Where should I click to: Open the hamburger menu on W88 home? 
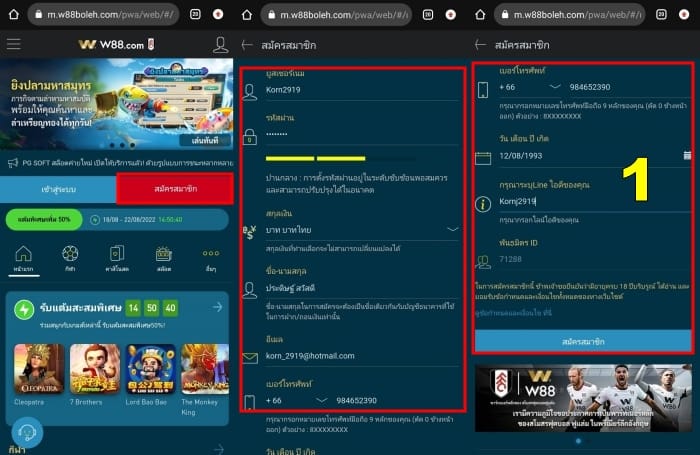click(13, 44)
